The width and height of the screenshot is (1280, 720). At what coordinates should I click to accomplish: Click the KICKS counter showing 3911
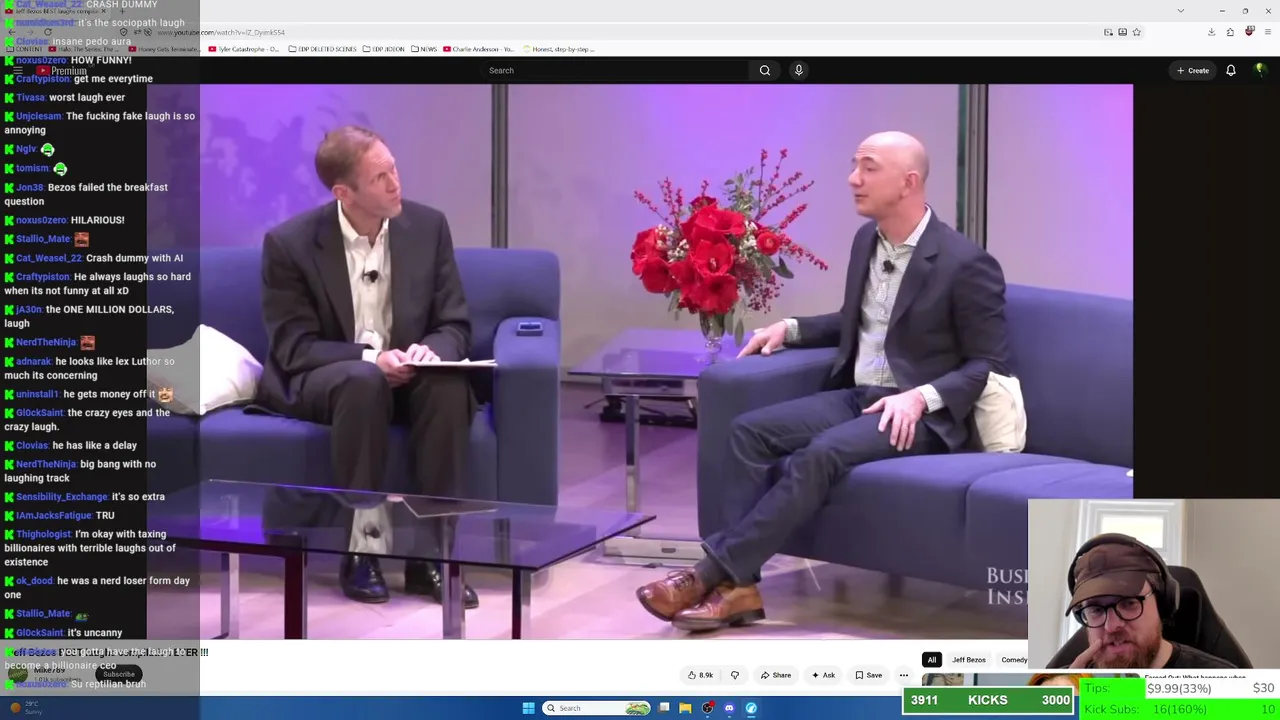988,700
